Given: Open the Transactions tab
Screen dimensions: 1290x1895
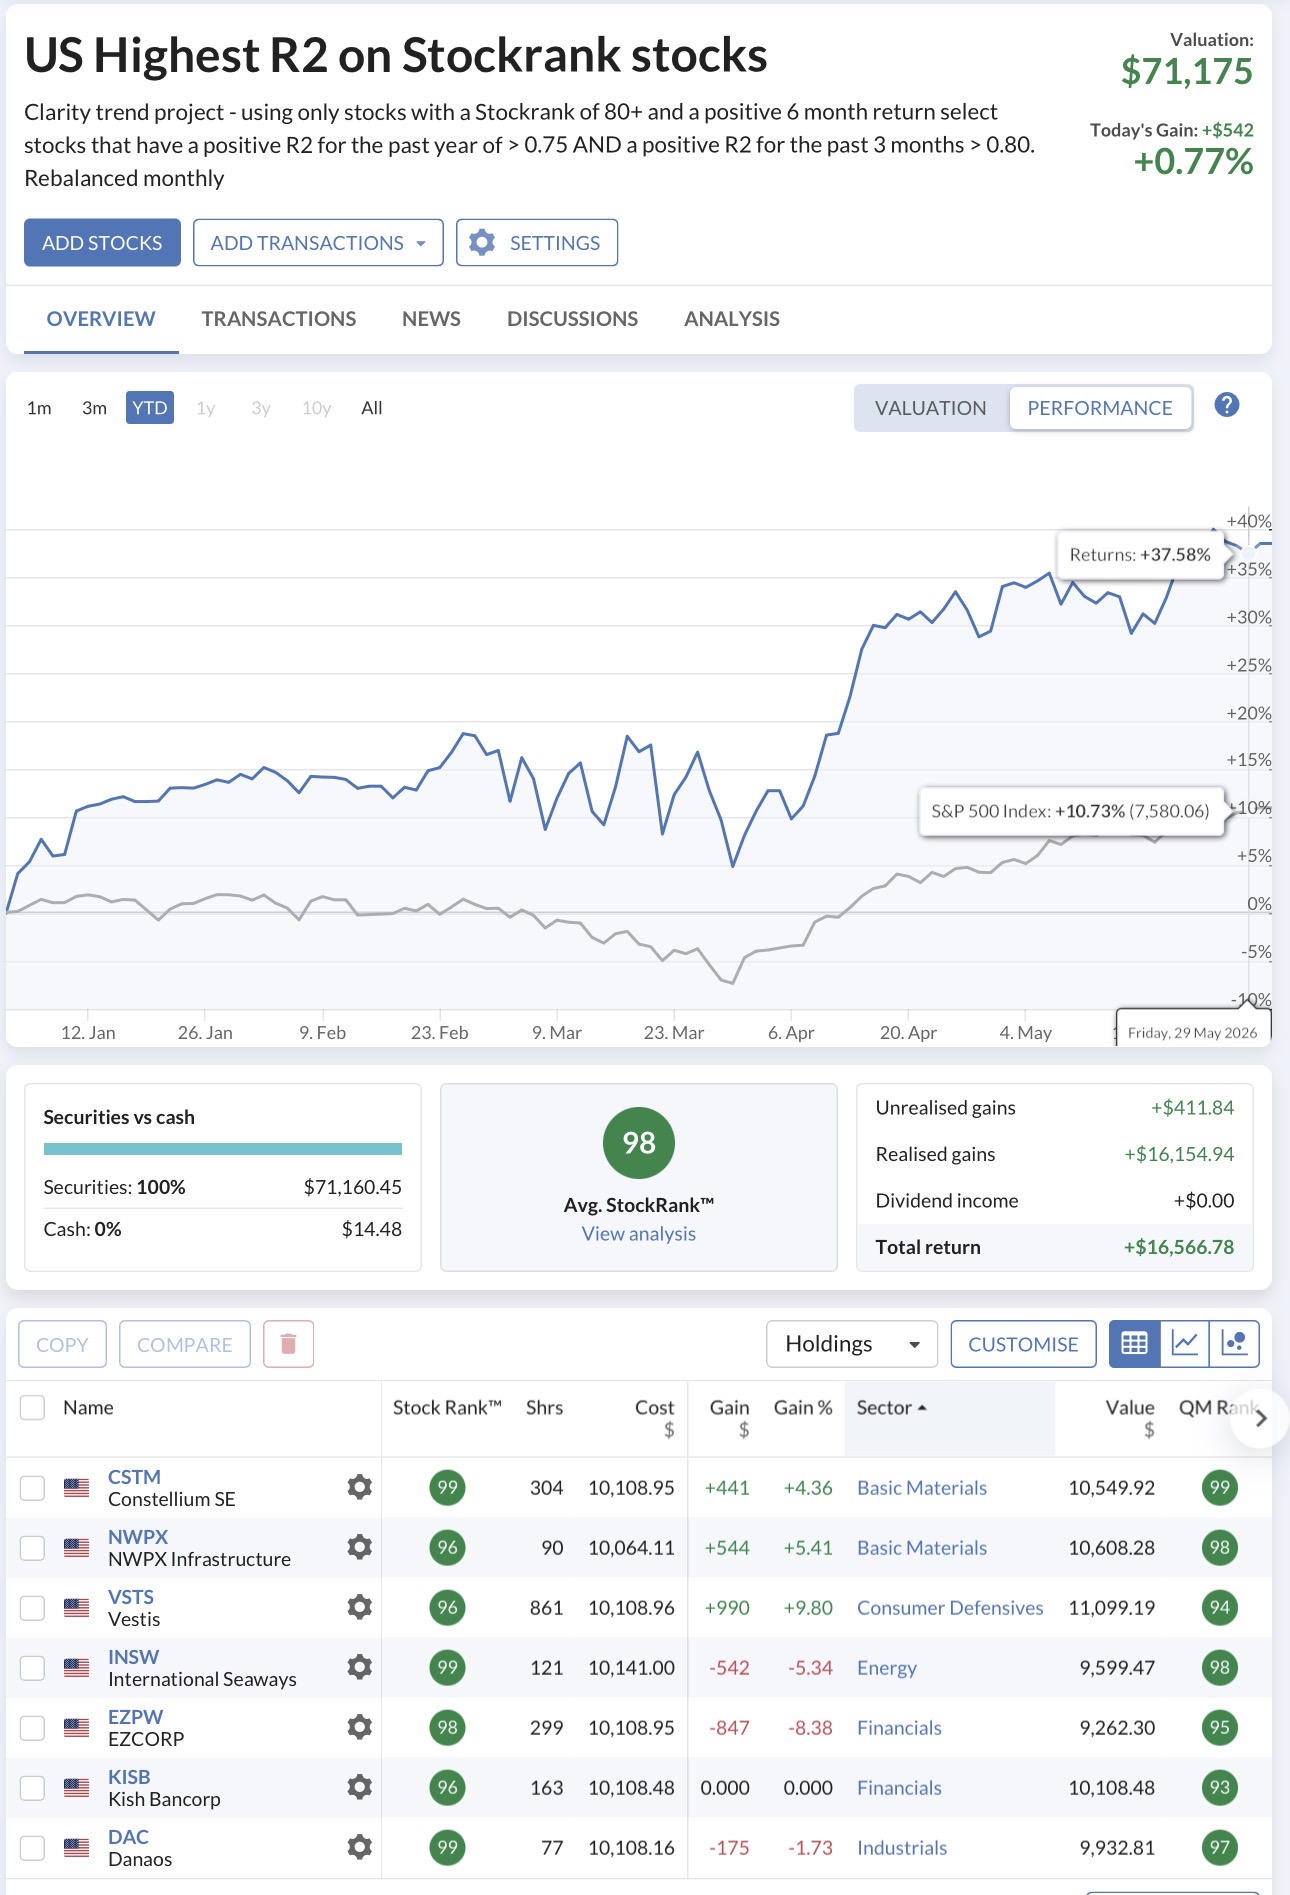Looking at the screenshot, I should coord(279,319).
